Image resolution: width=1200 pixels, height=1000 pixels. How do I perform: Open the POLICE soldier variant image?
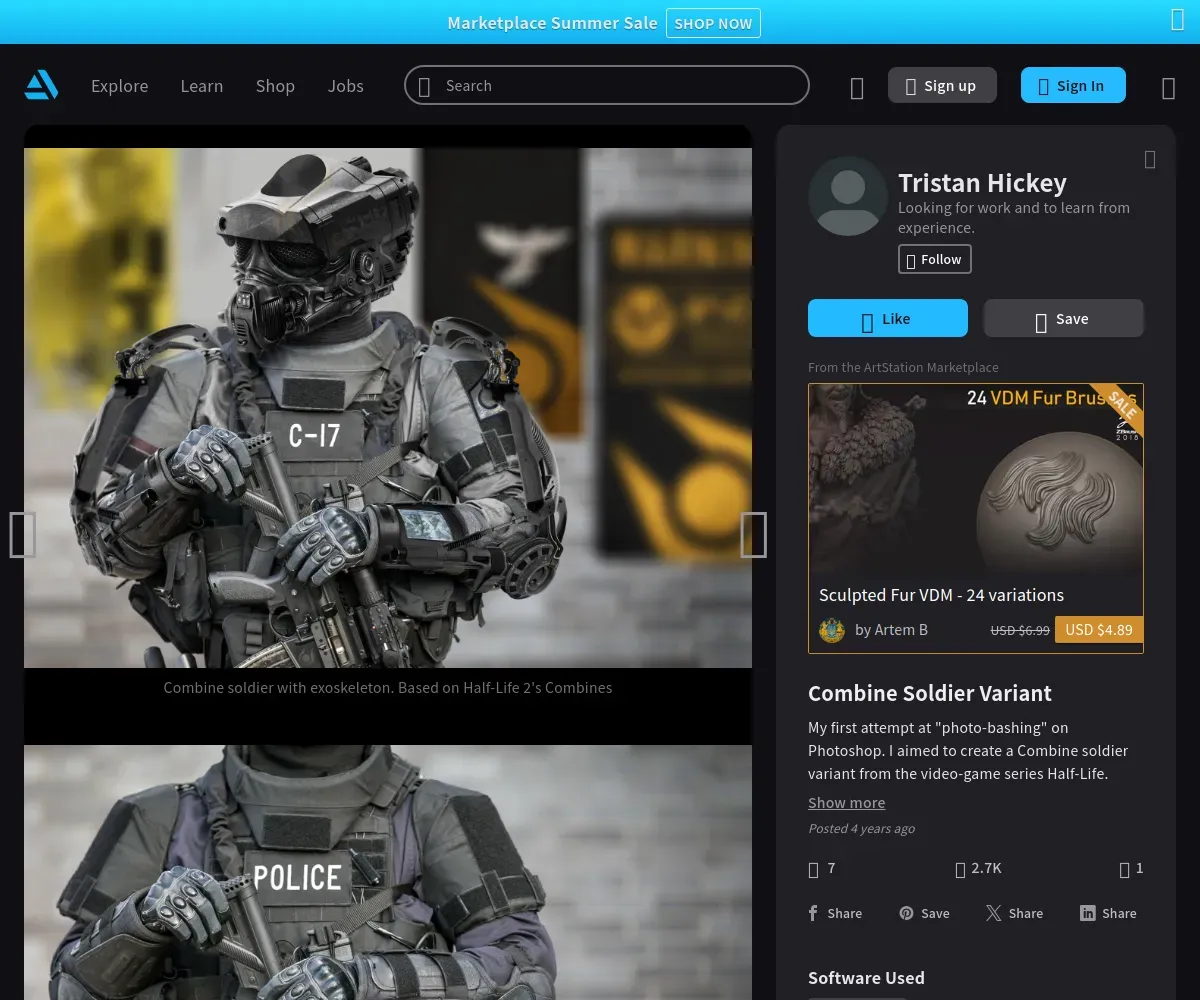pyautogui.click(x=388, y=872)
